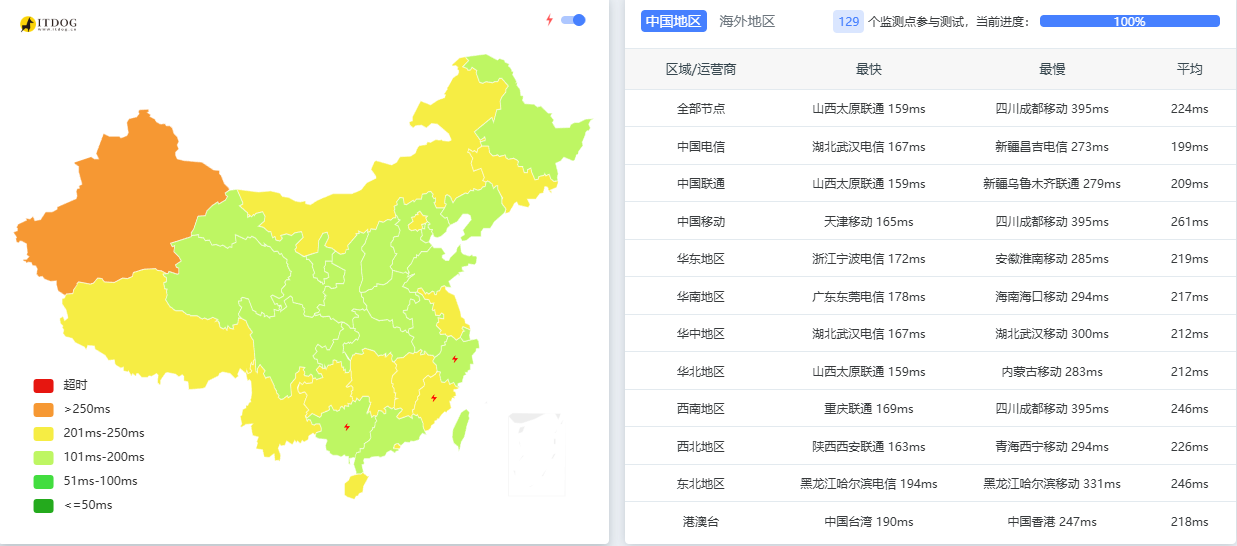The width and height of the screenshot is (1237, 546).
Task: Click the 区域/运营商 column header
Action: coord(701,69)
